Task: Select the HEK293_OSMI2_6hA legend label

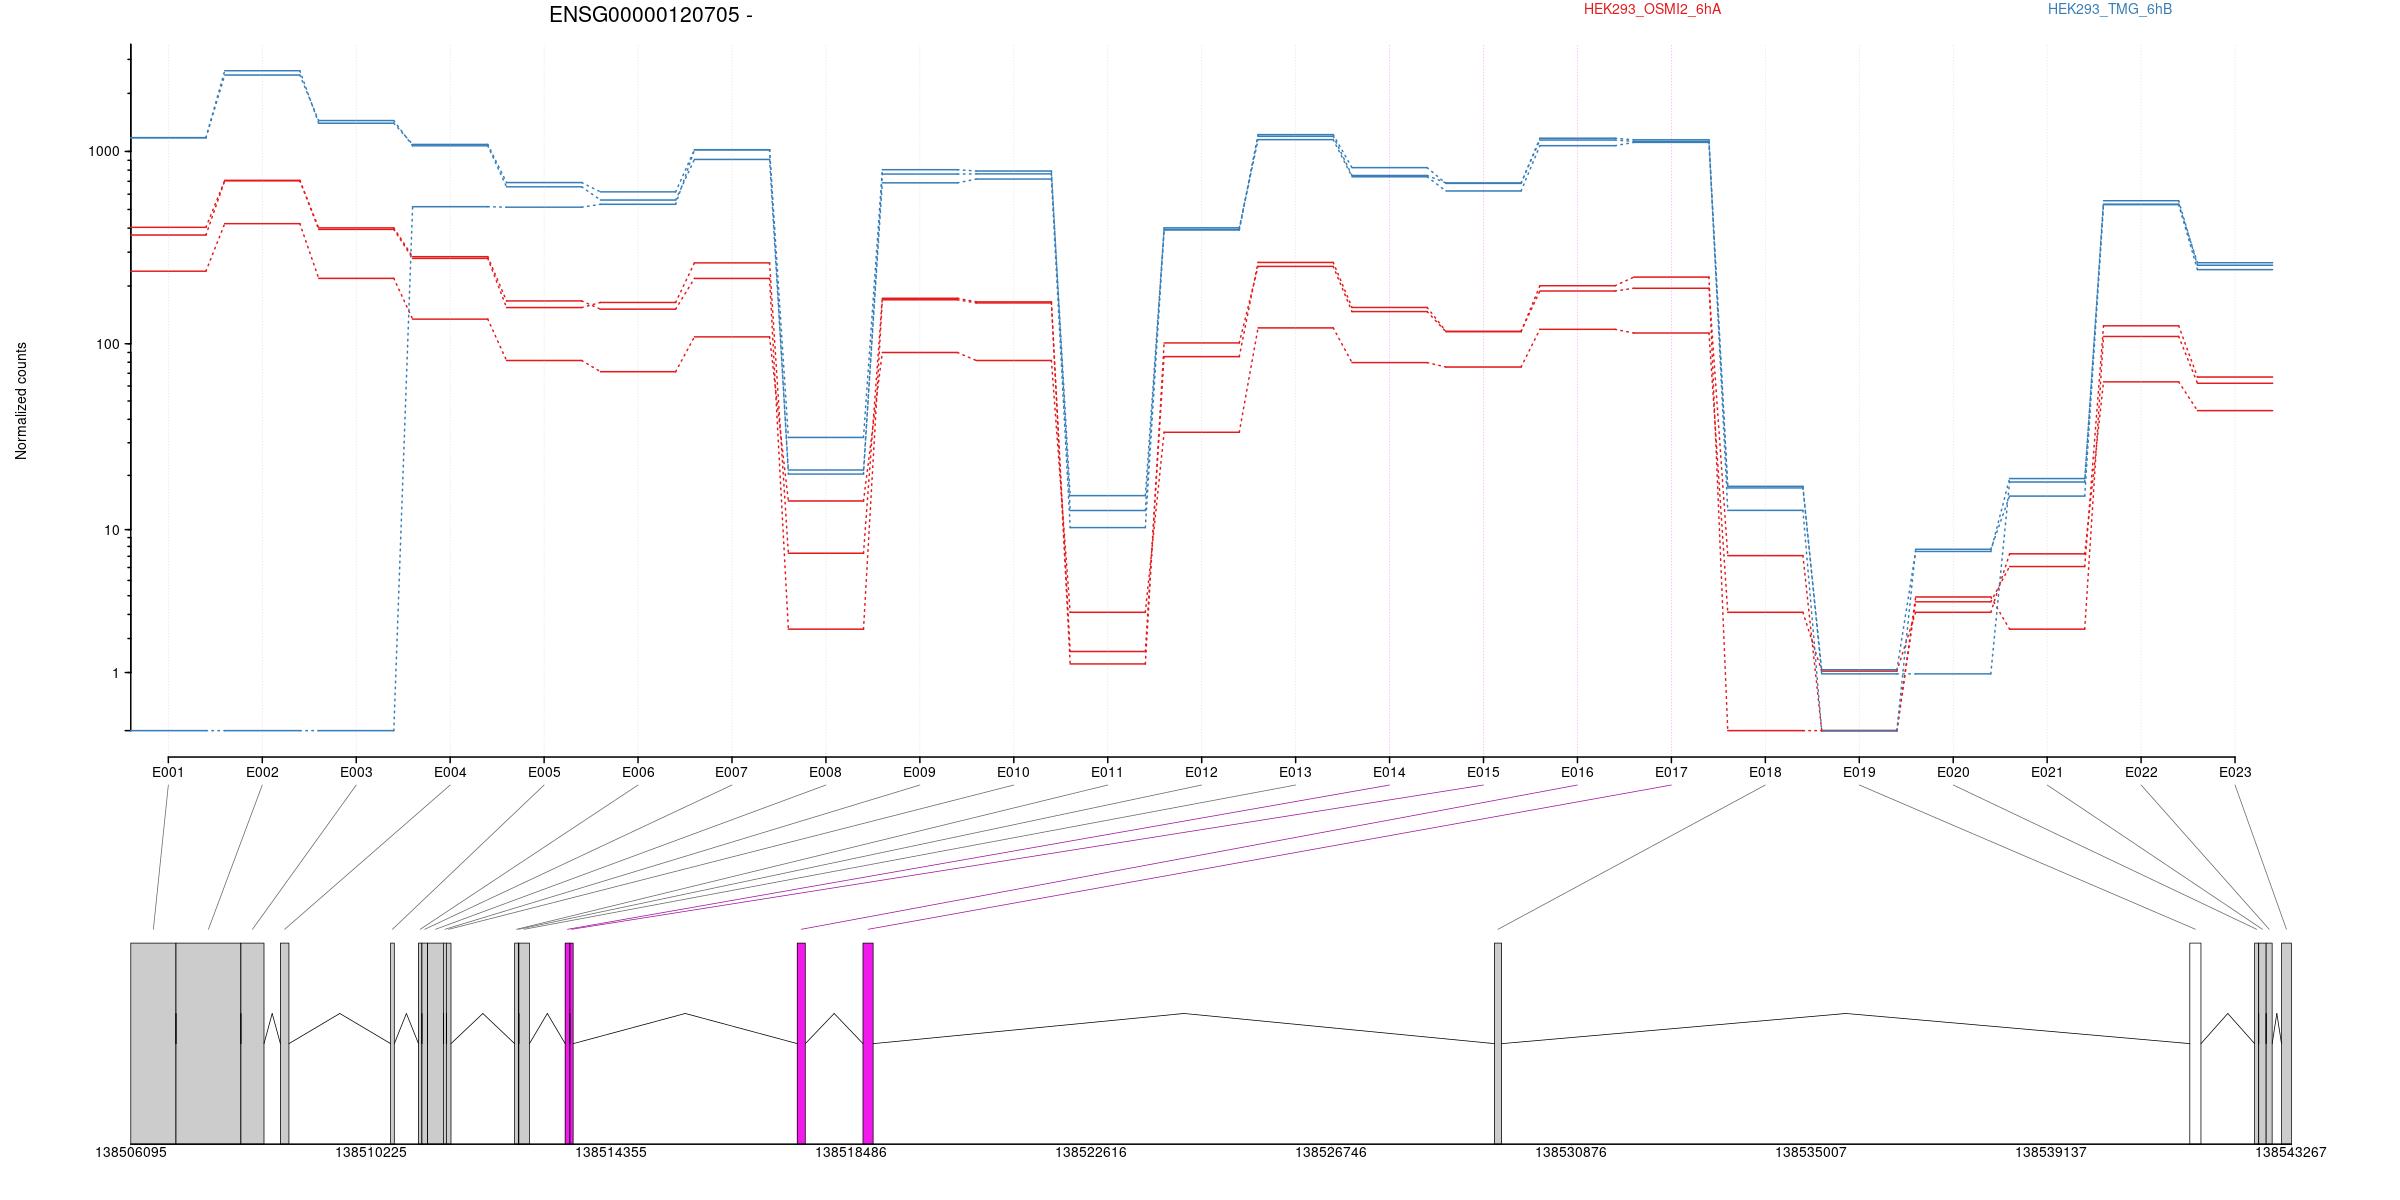Action: click(x=1652, y=9)
